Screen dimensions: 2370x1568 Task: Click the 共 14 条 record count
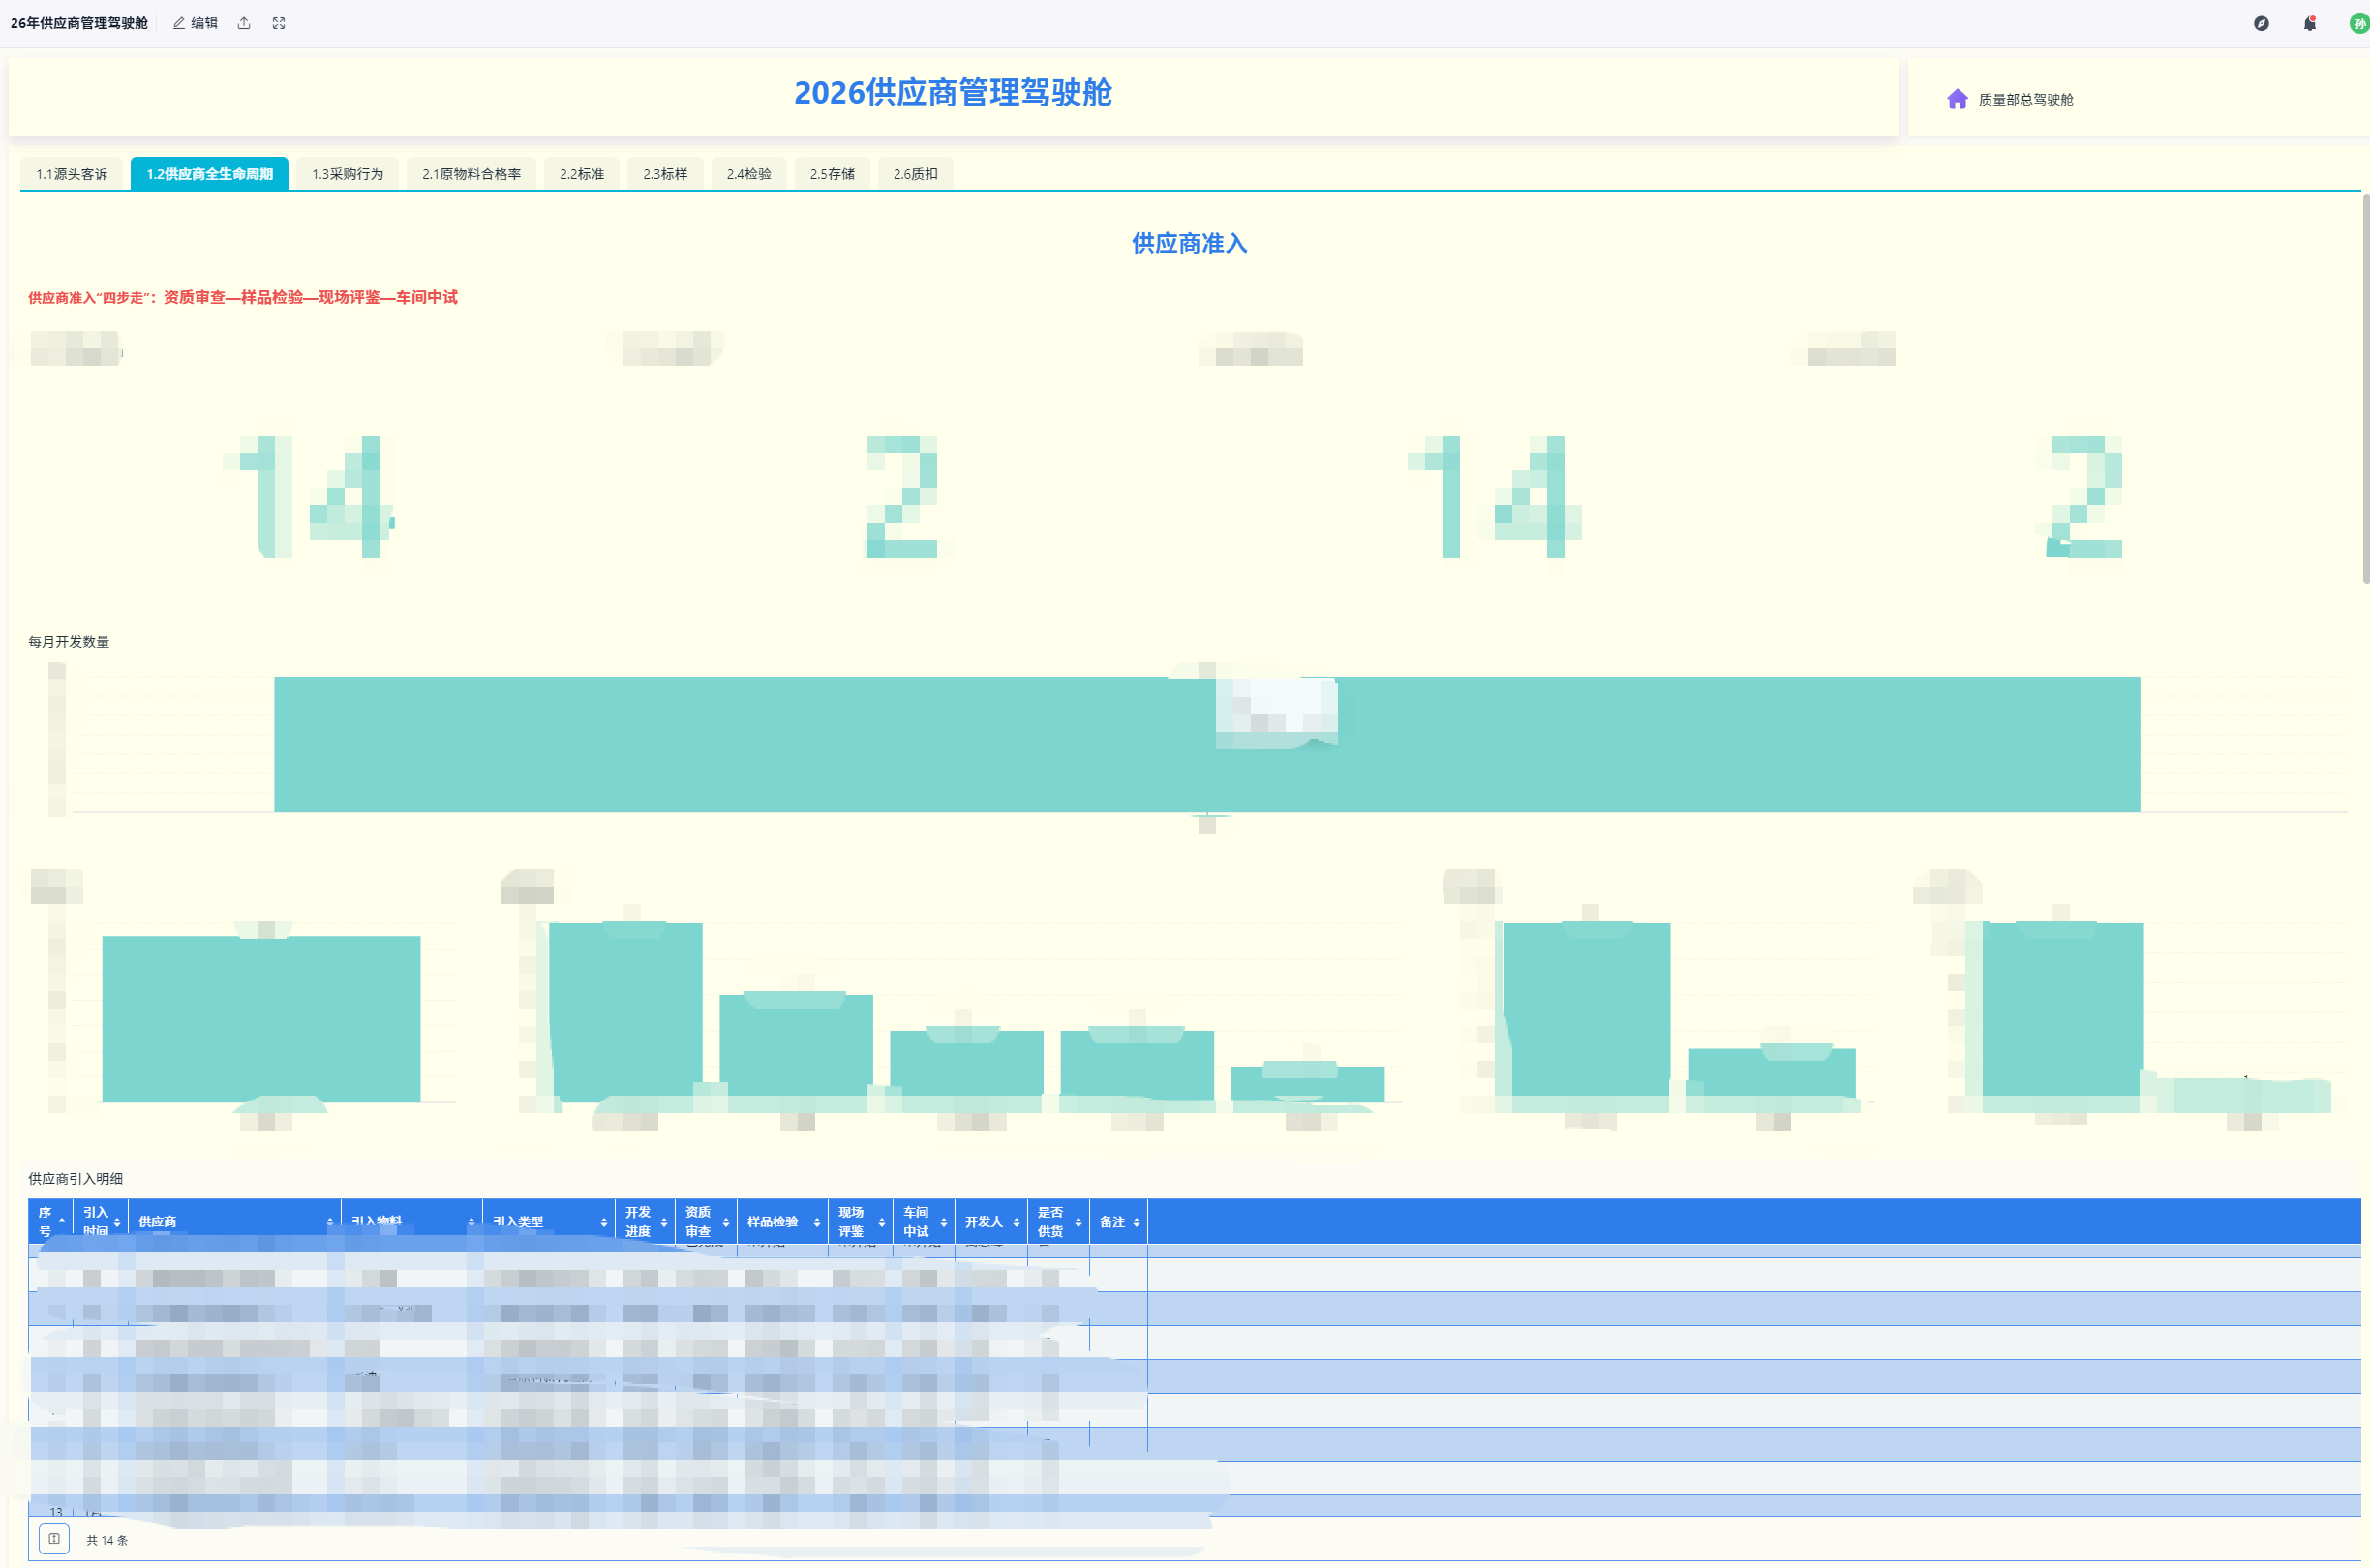tap(107, 1540)
